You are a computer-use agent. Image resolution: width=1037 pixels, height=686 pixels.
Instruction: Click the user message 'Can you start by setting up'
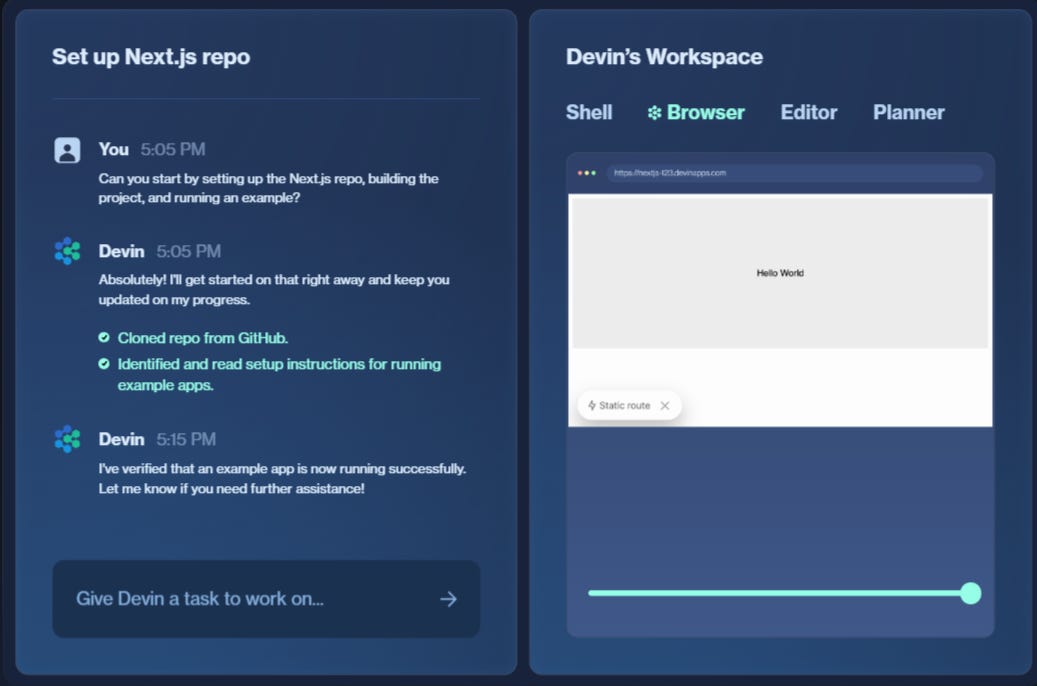(x=269, y=188)
